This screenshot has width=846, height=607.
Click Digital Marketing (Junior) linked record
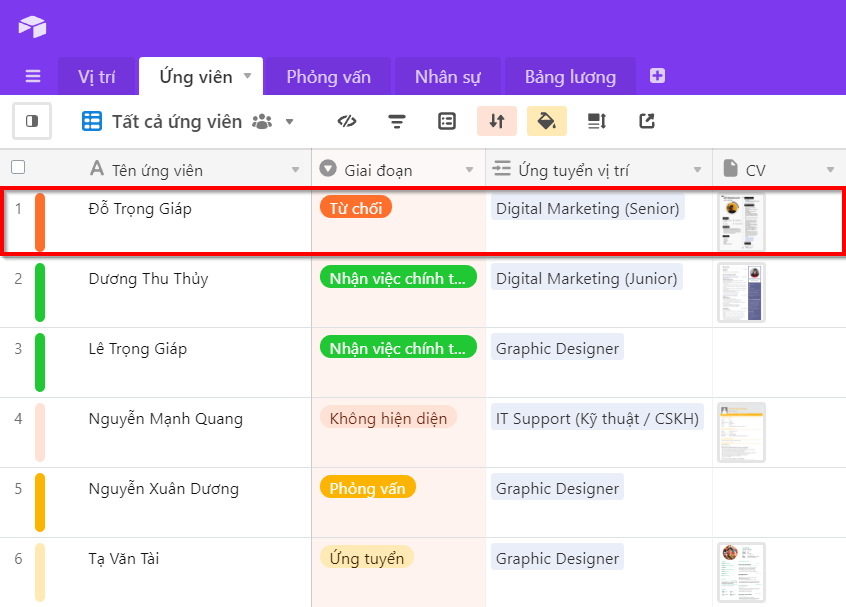(x=587, y=278)
